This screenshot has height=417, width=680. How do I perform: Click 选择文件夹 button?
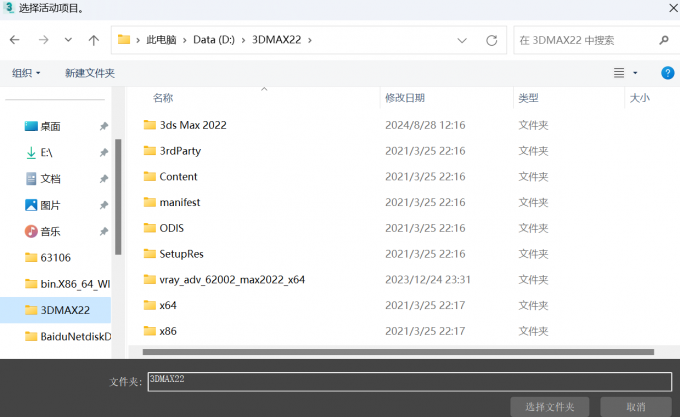pos(549,407)
